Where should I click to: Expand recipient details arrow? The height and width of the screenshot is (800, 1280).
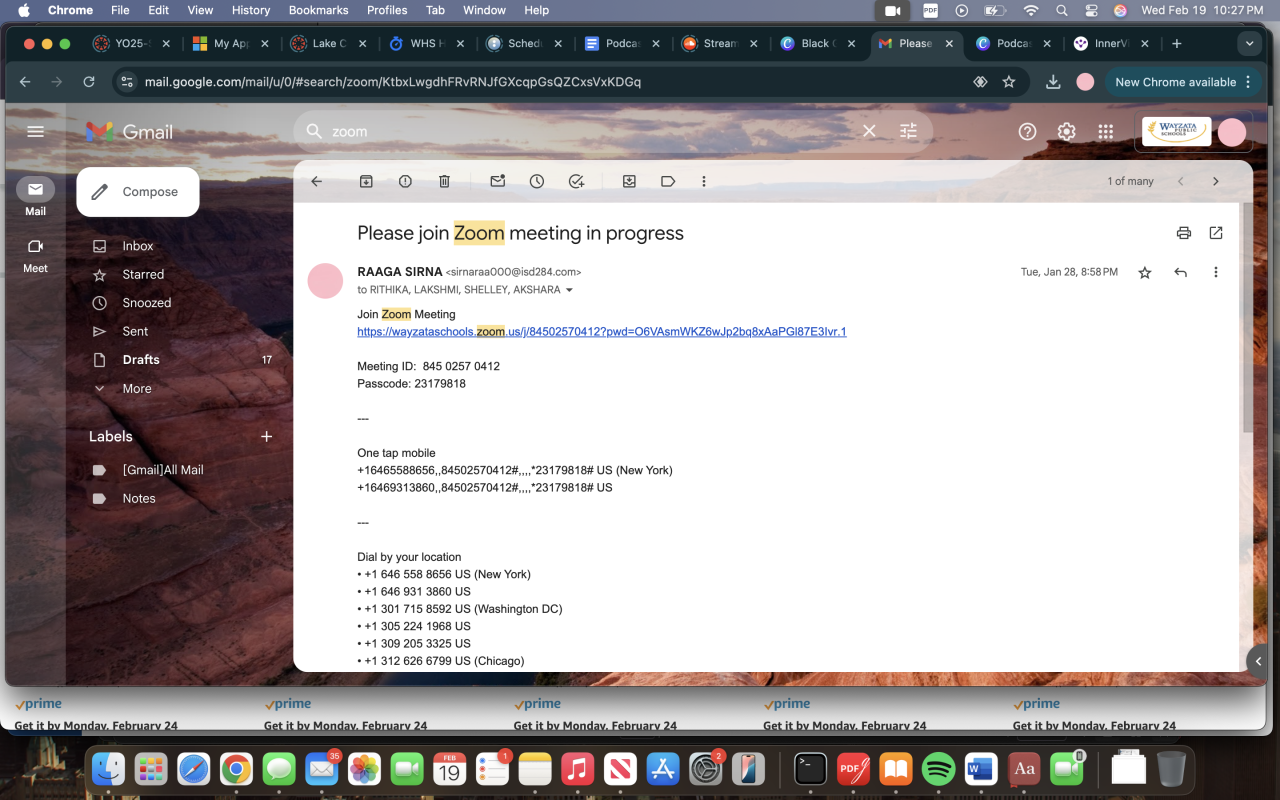point(570,290)
